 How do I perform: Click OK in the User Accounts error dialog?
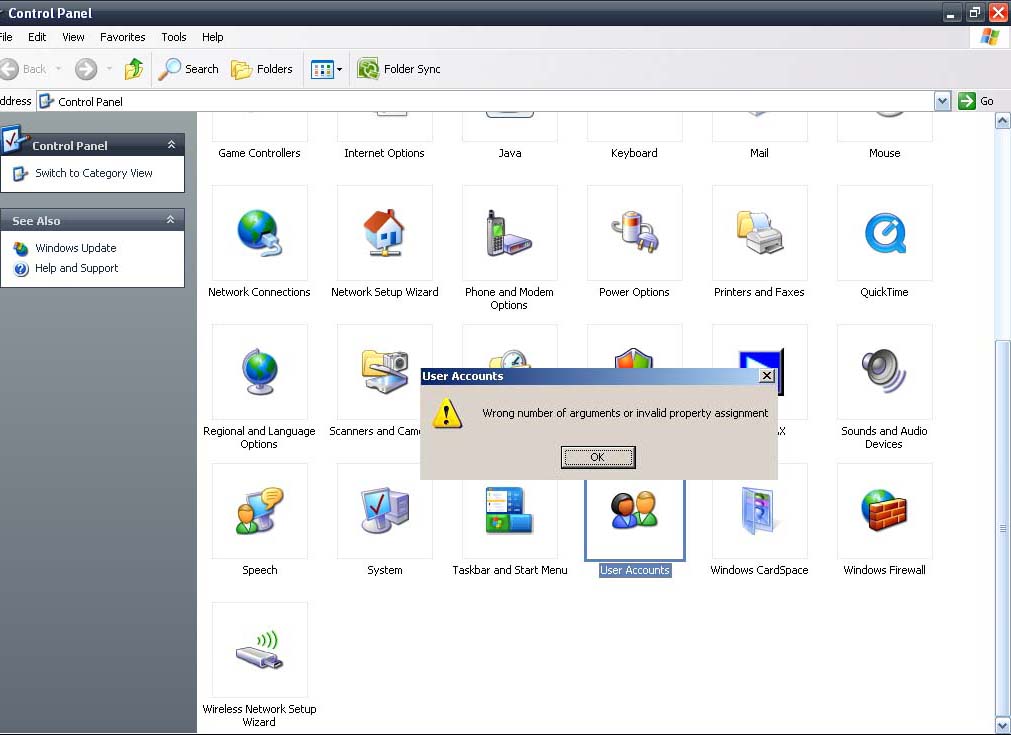598,457
